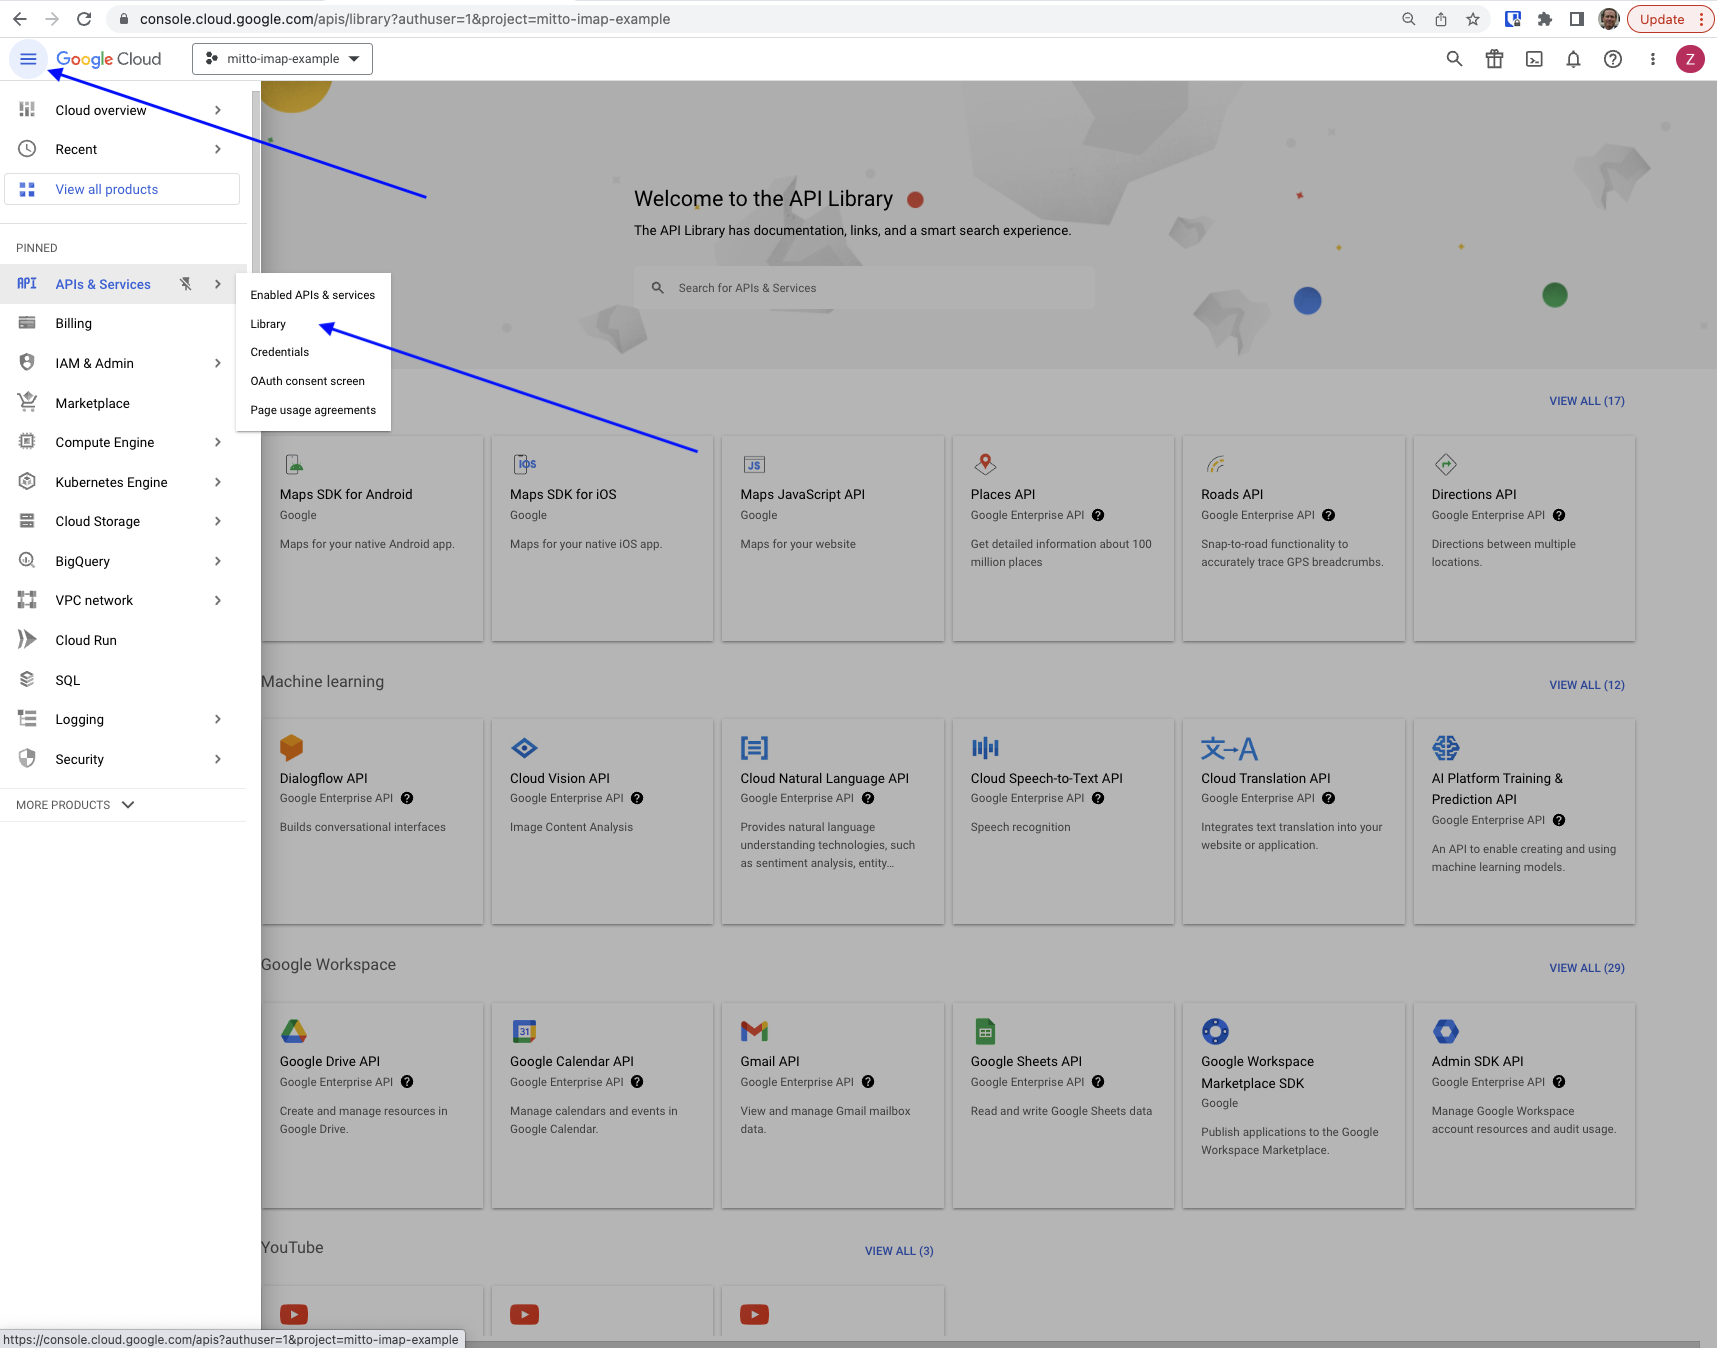
Task: Expand BigQuery submenu chevron
Action: click(x=218, y=561)
